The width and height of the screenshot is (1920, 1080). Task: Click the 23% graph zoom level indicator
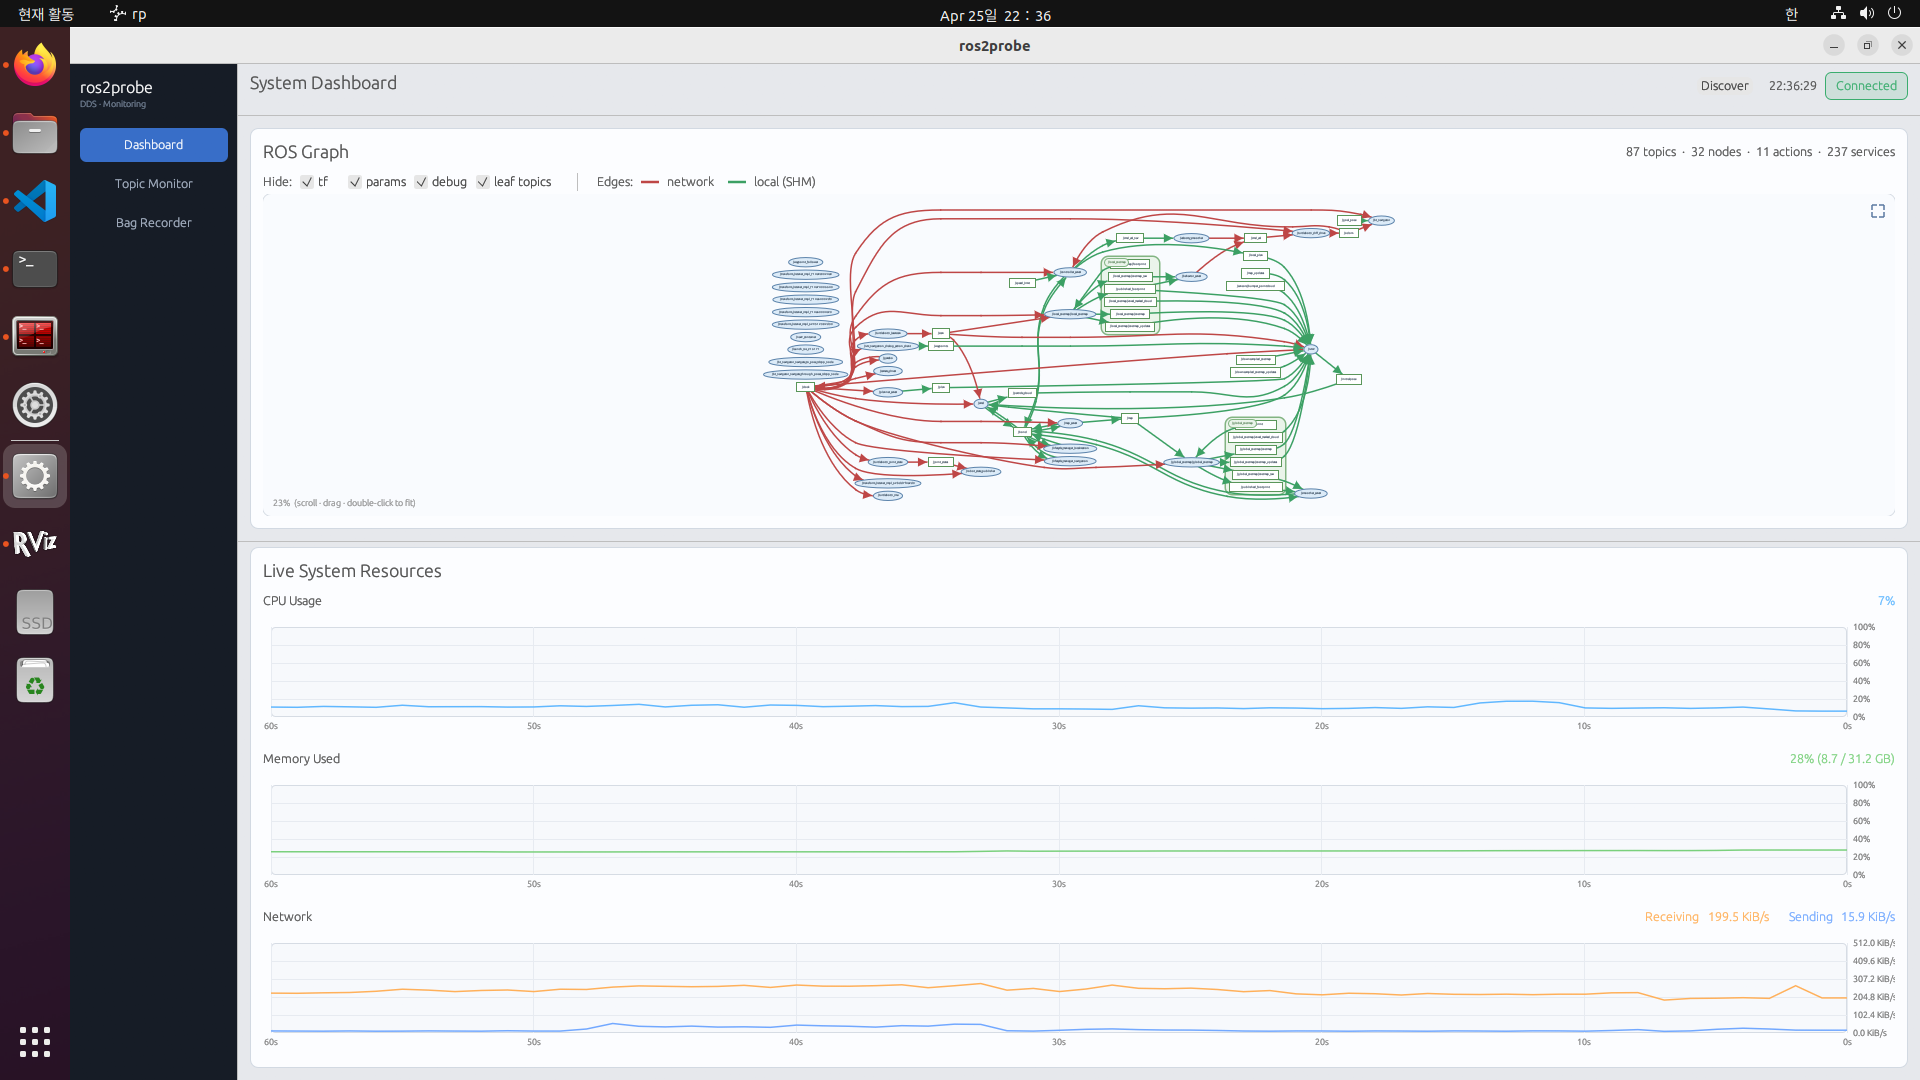[x=280, y=502]
